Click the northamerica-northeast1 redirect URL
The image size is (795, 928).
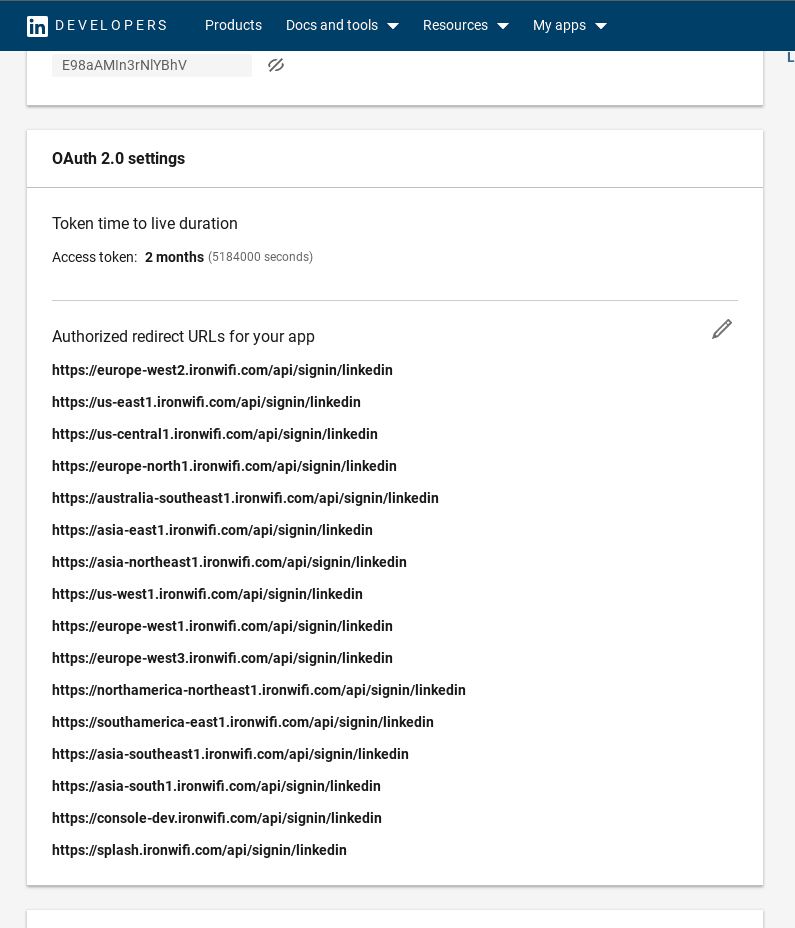259,690
